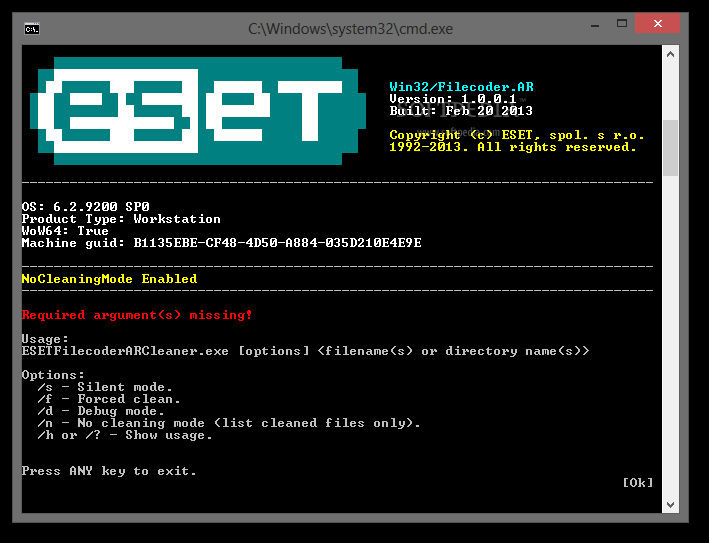The width and height of the screenshot is (709, 543).
Task: Click the /n - No cleaning mode option
Action: tap(229, 423)
